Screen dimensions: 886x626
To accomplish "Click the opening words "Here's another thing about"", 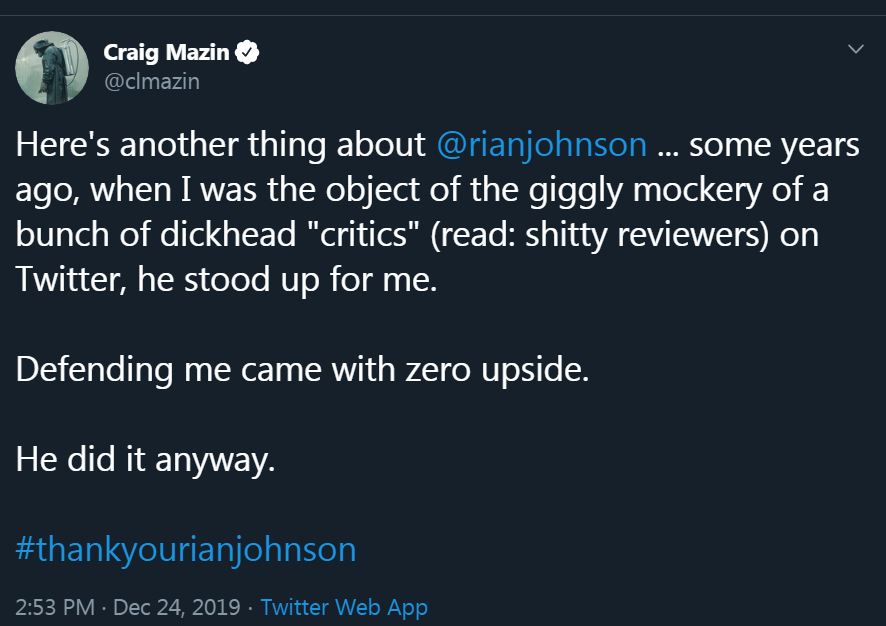I will [220, 145].
